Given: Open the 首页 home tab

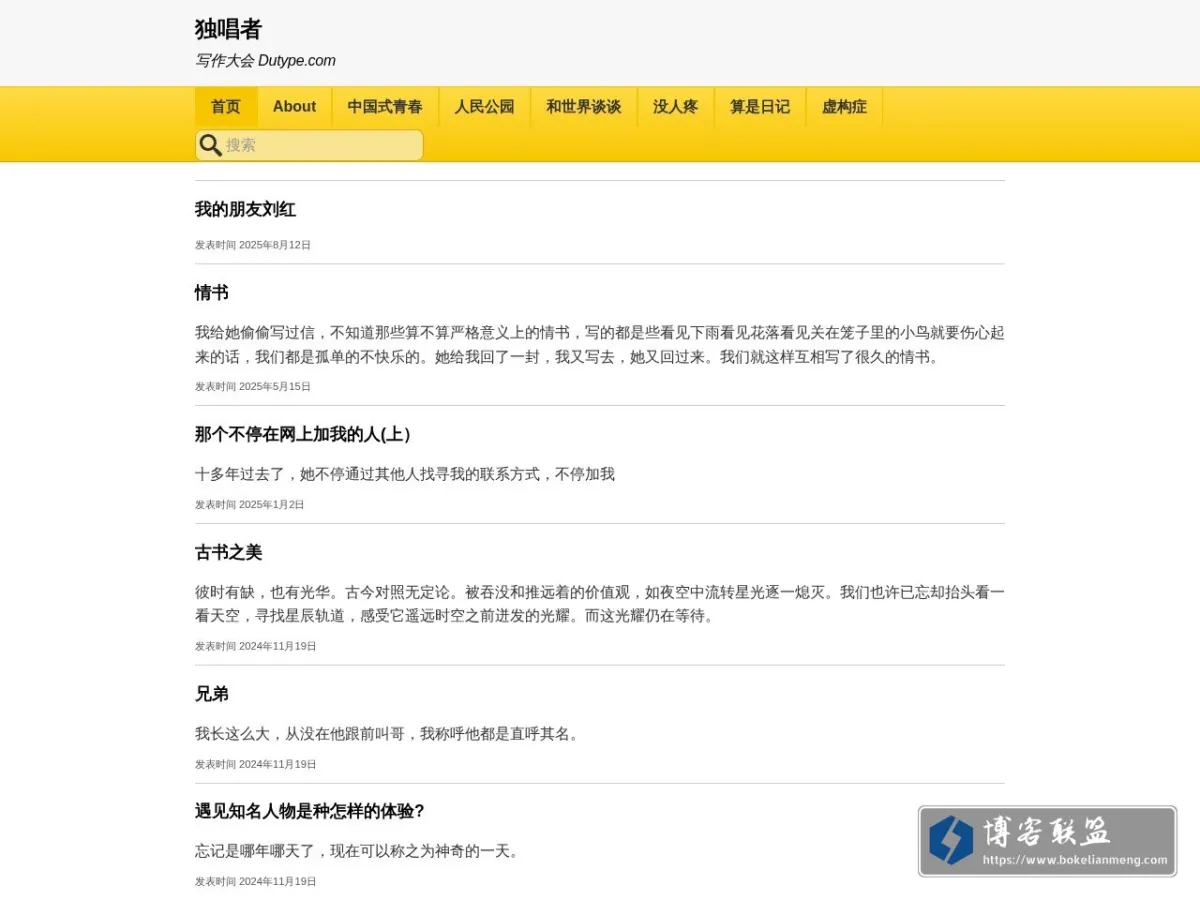Looking at the screenshot, I should [226, 107].
